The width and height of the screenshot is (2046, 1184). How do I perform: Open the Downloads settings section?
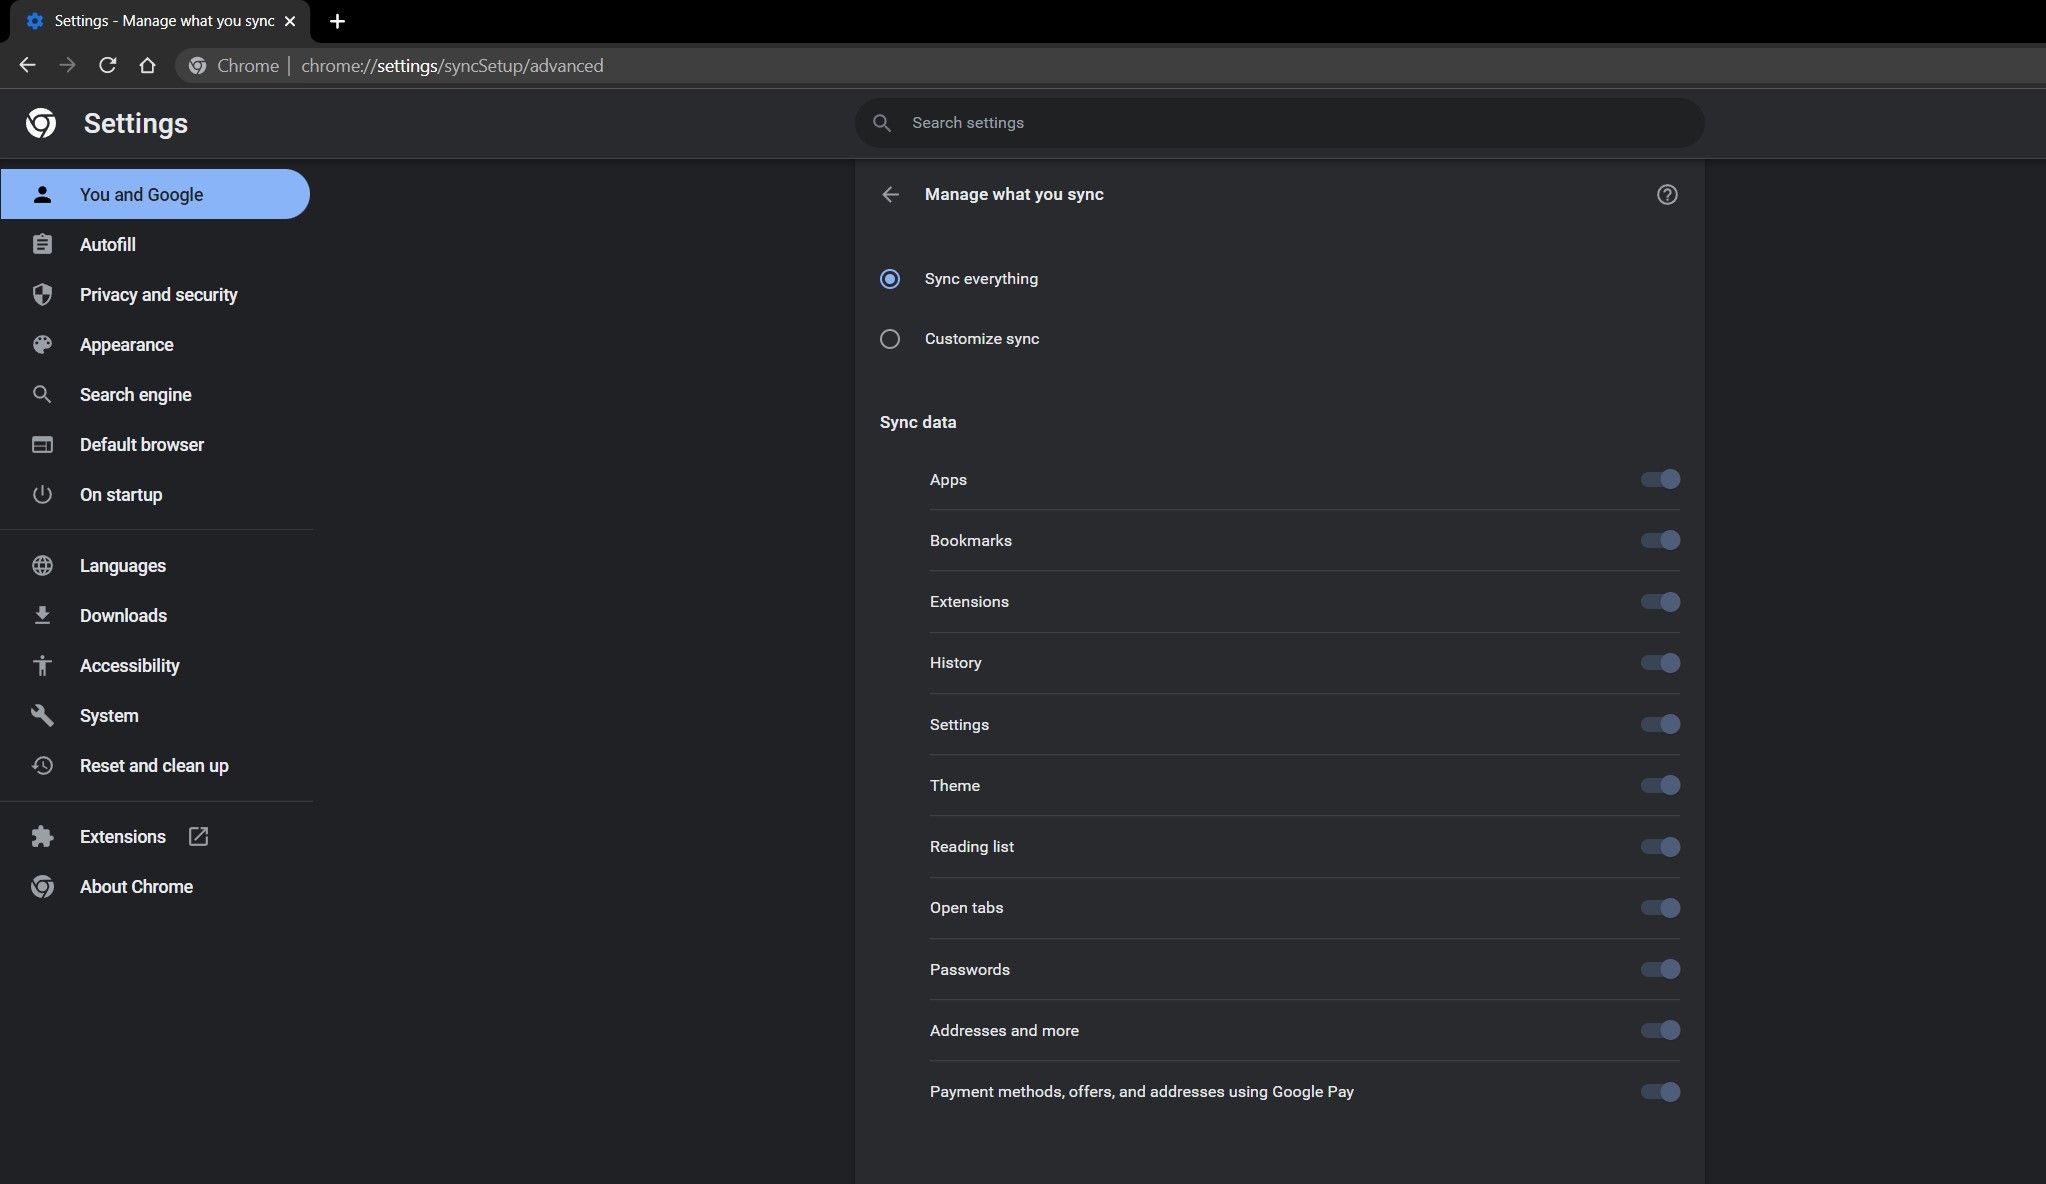pos(123,615)
